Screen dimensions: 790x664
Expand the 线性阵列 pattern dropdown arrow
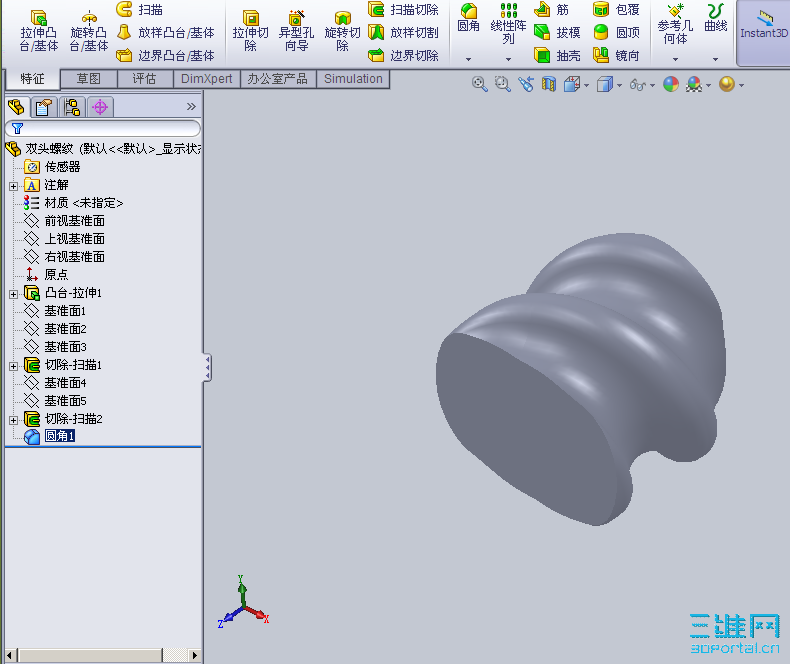coord(508,59)
